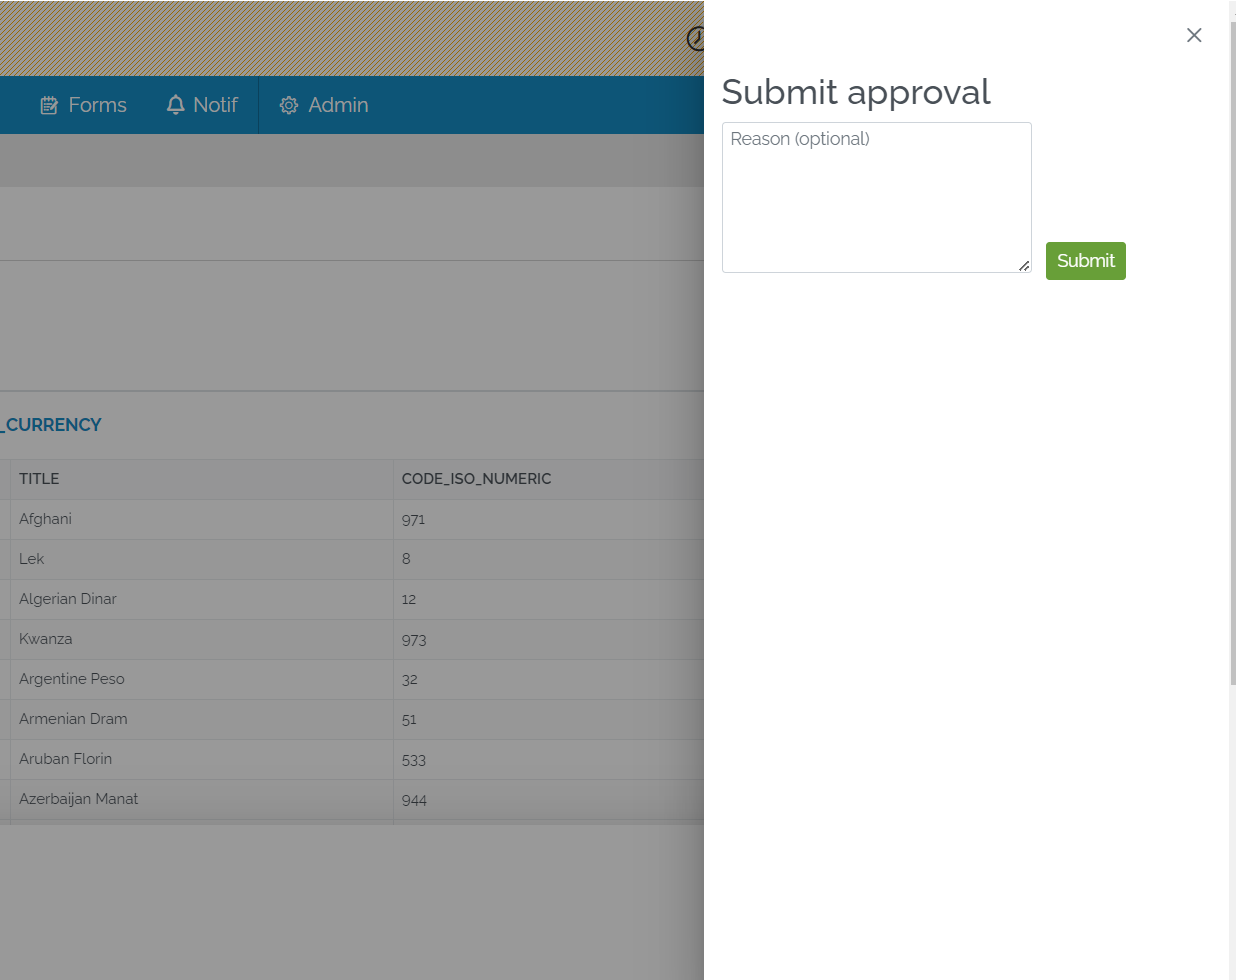The image size is (1236, 980).
Task: Click numeric code 51
Action: (409, 720)
